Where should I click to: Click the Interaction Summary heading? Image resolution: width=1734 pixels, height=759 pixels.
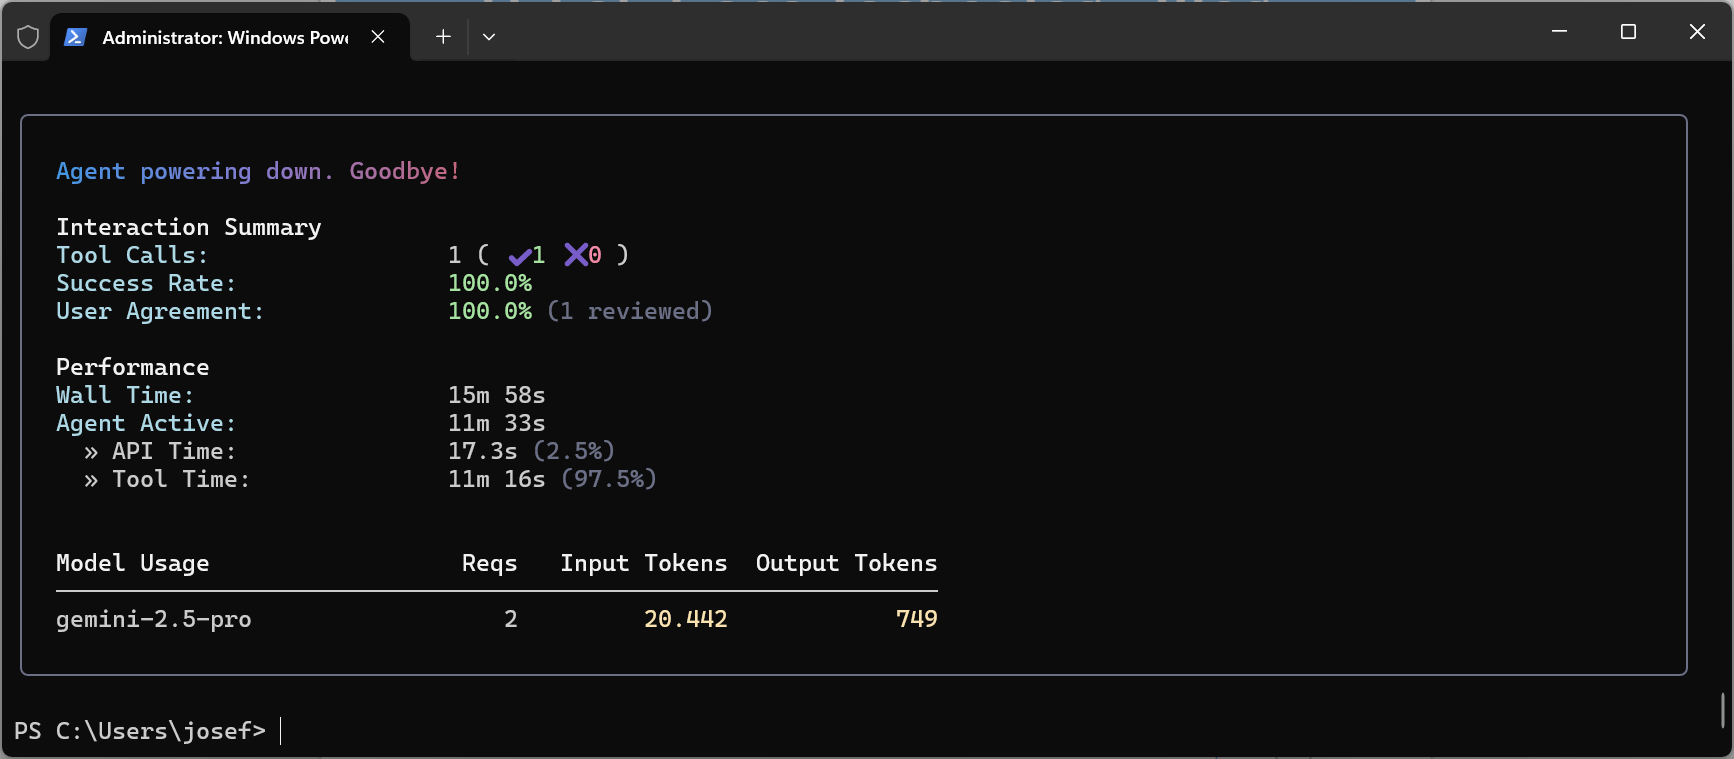click(188, 227)
